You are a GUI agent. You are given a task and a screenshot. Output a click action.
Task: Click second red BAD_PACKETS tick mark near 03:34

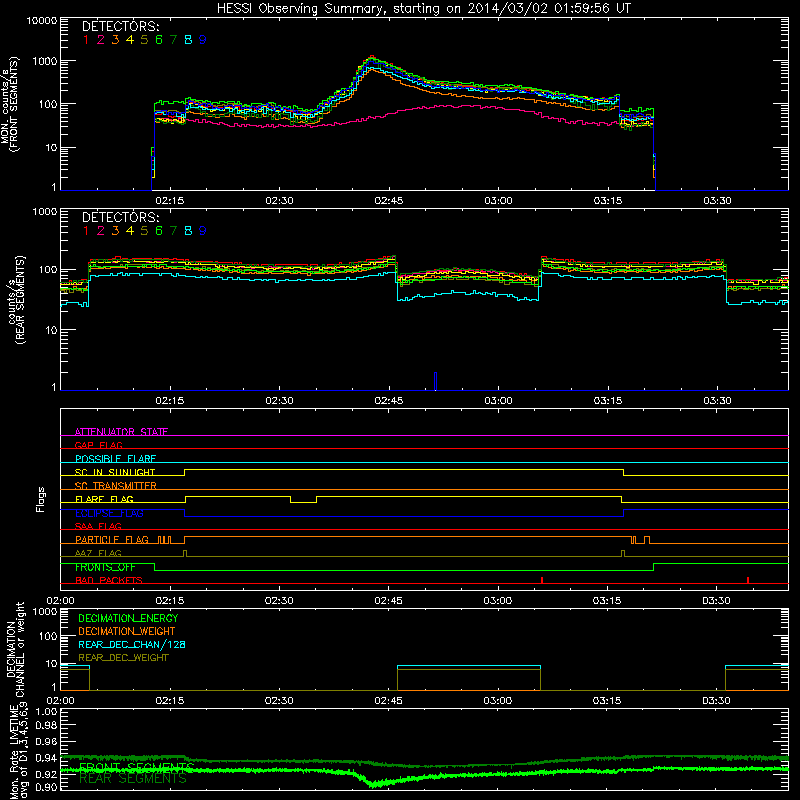(x=748, y=580)
